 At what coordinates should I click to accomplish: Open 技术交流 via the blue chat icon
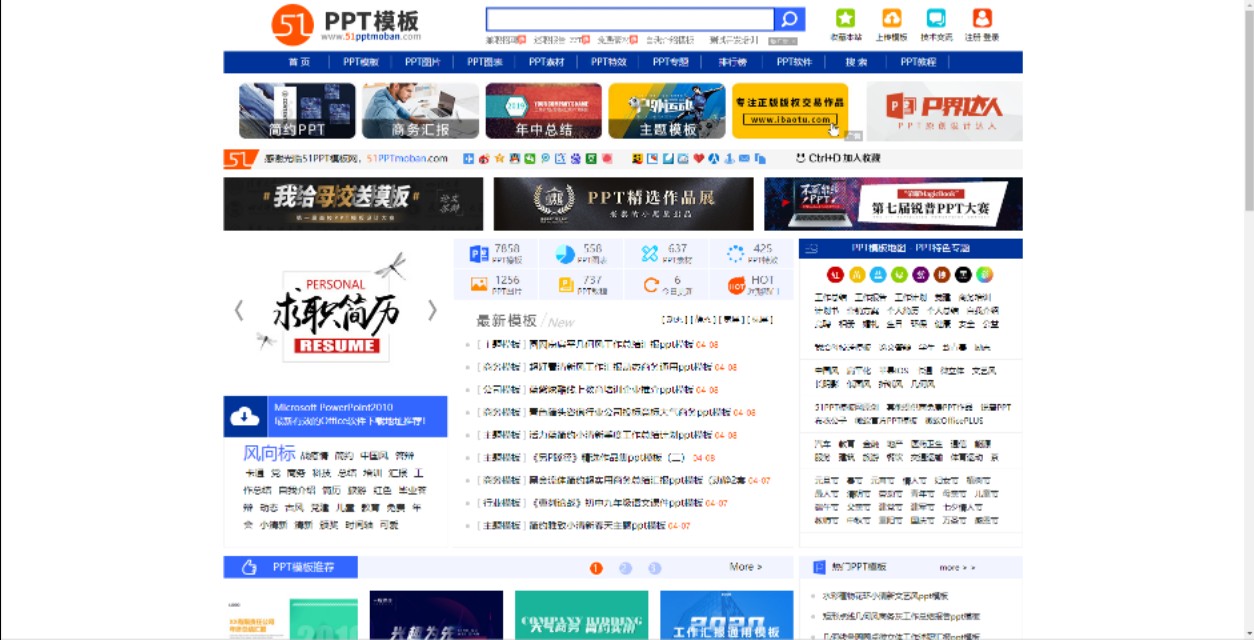point(935,17)
